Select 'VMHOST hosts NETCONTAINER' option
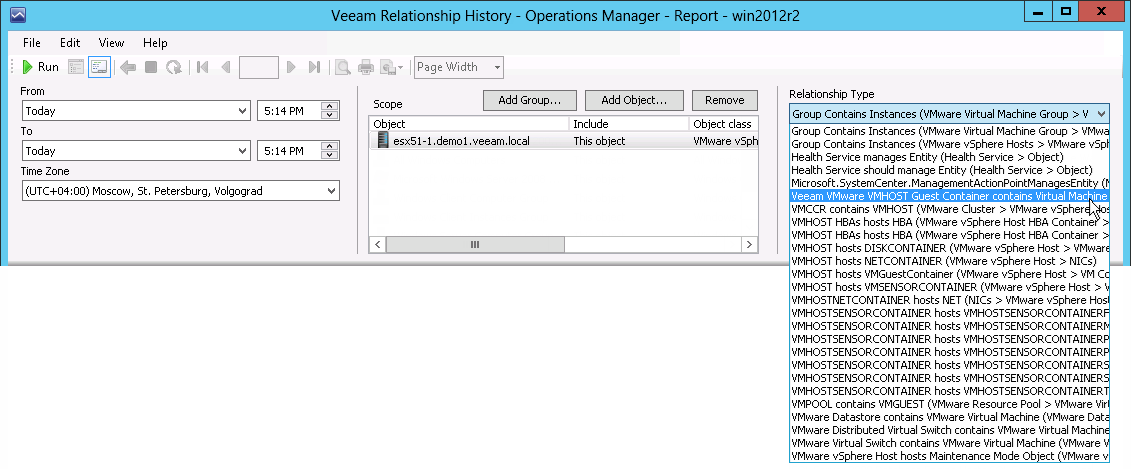The height and width of the screenshot is (469, 1131). pyautogui.click(x=949, y=261)
